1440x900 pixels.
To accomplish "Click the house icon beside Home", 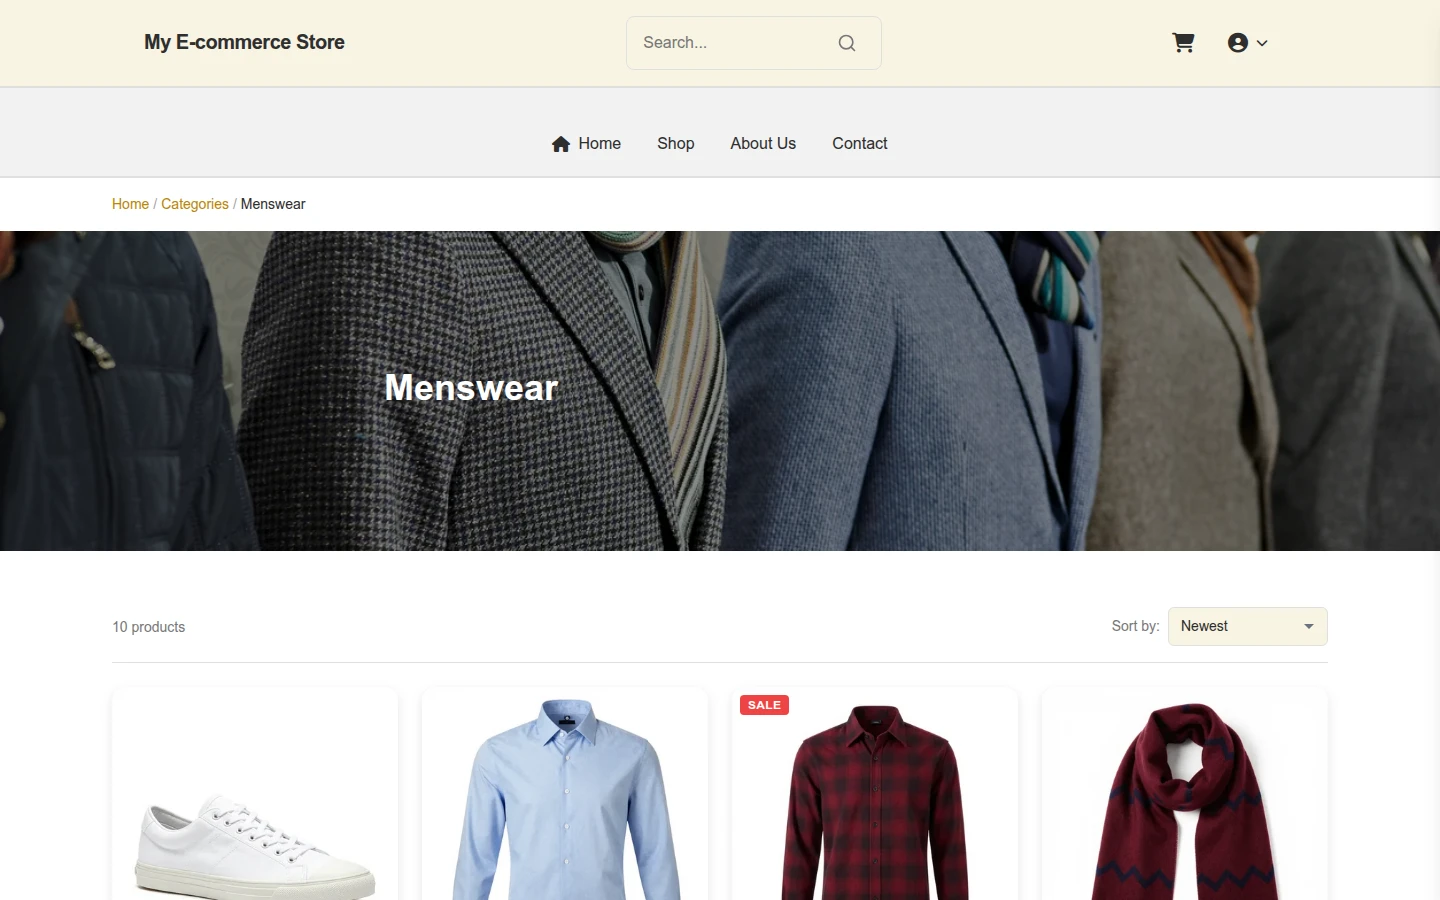I will coord(561,144).
